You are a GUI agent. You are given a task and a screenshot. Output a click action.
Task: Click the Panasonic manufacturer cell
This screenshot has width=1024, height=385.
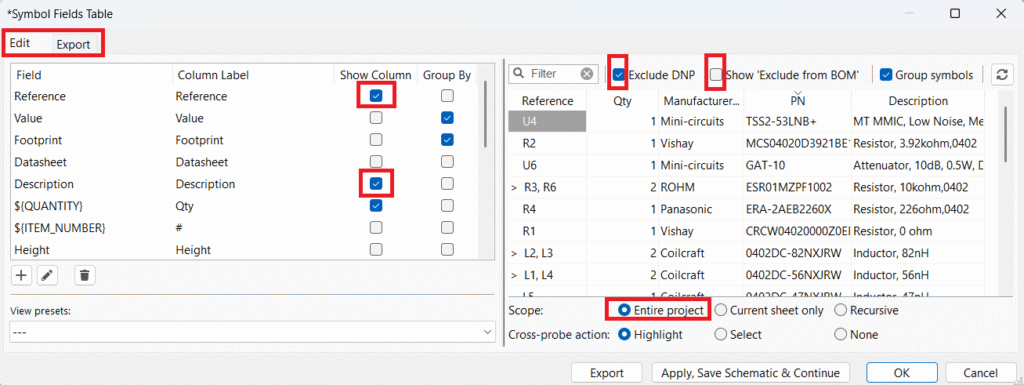701,209
